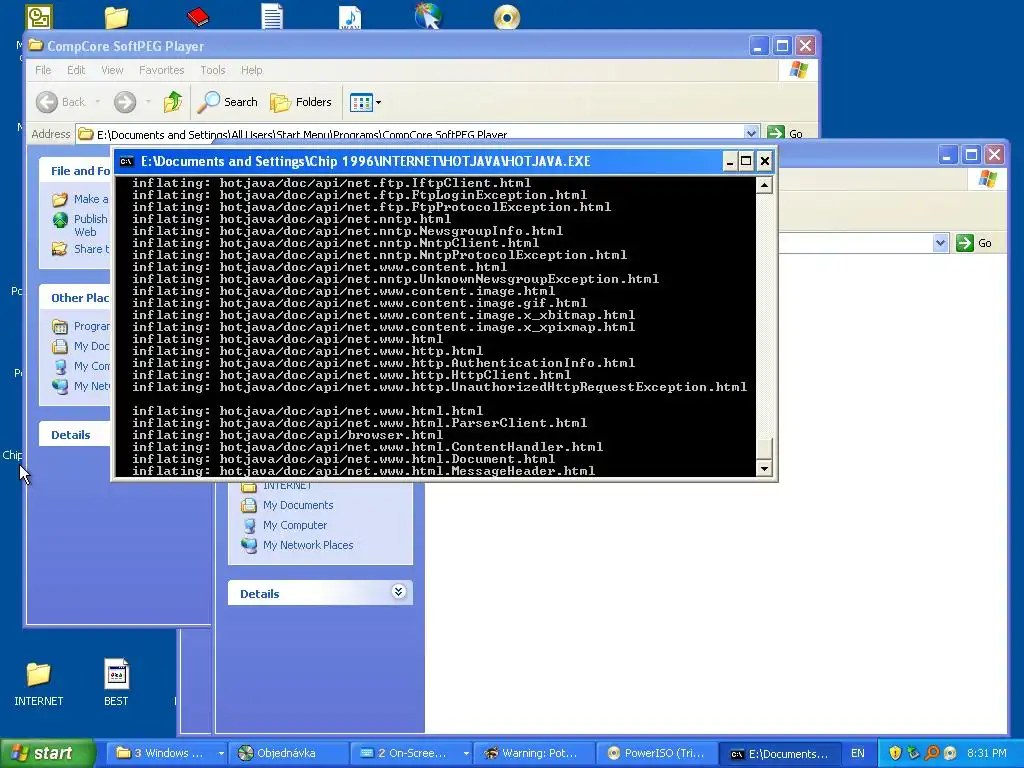Click the Forward arrow in CompCore window
The height and width of the screenshot is (768, 1024).
(x=125, y=102)
